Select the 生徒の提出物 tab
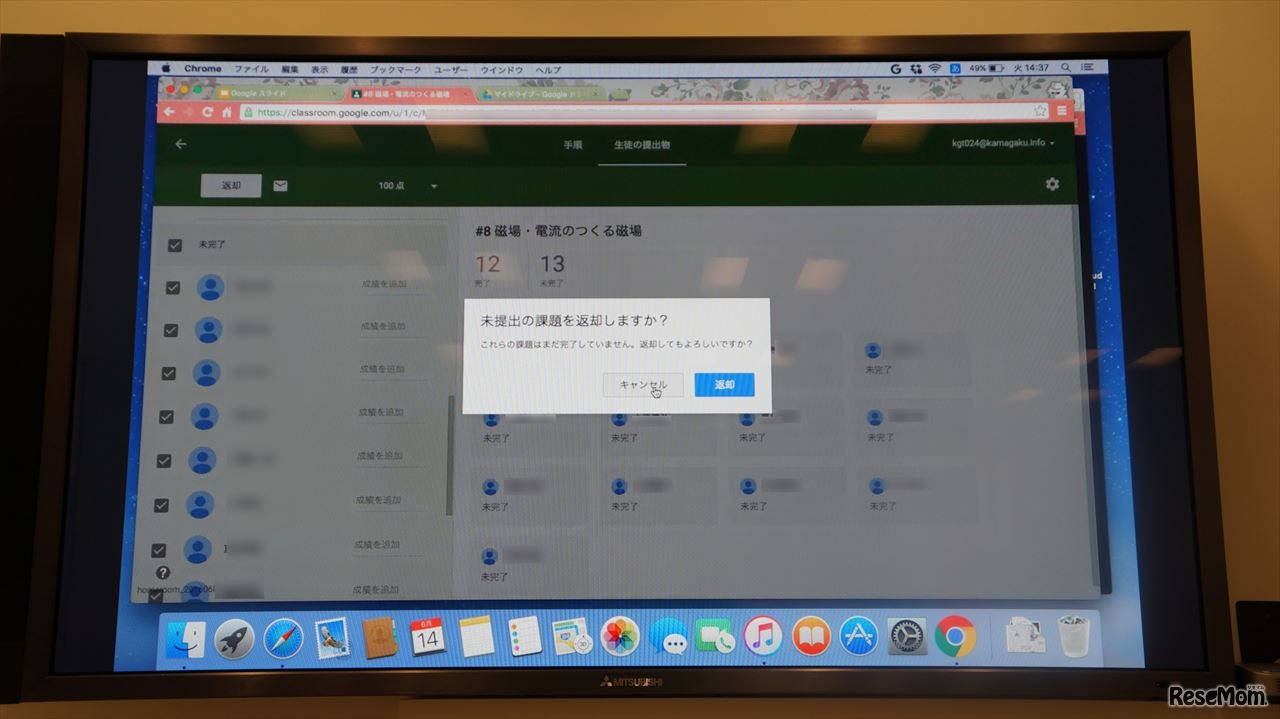The height and width of the screenshot is (719, 1280). pyautogui.click(x=643, y=146)
